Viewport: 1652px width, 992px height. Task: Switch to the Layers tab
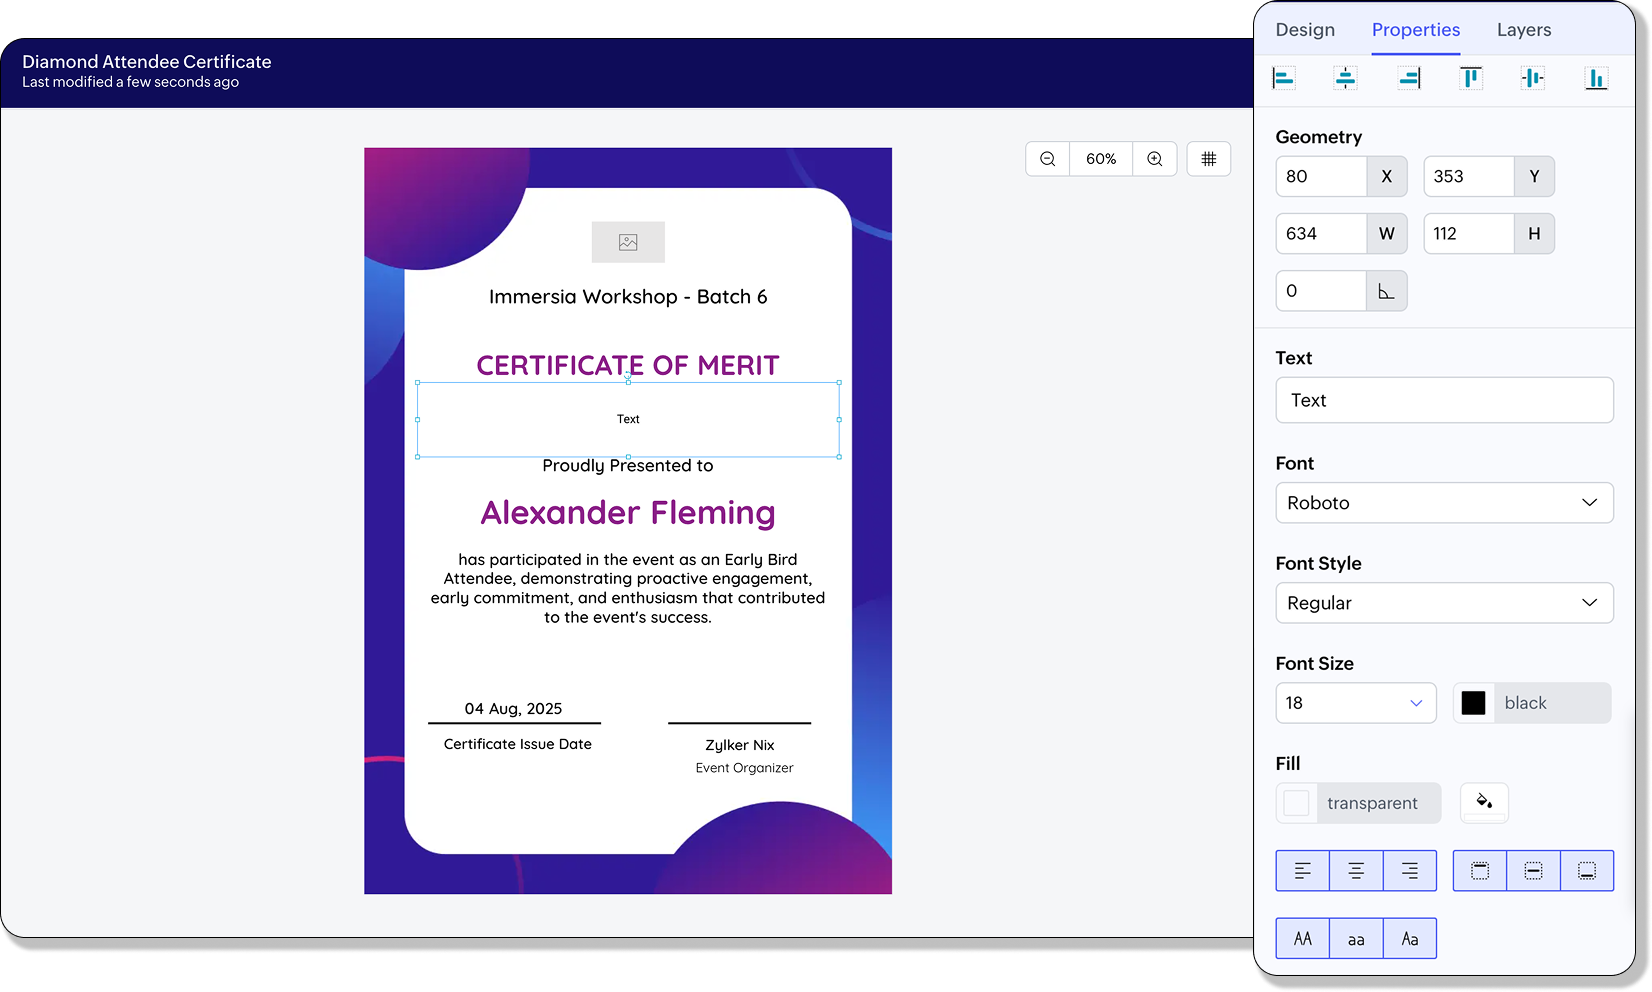click(1524, 30)
